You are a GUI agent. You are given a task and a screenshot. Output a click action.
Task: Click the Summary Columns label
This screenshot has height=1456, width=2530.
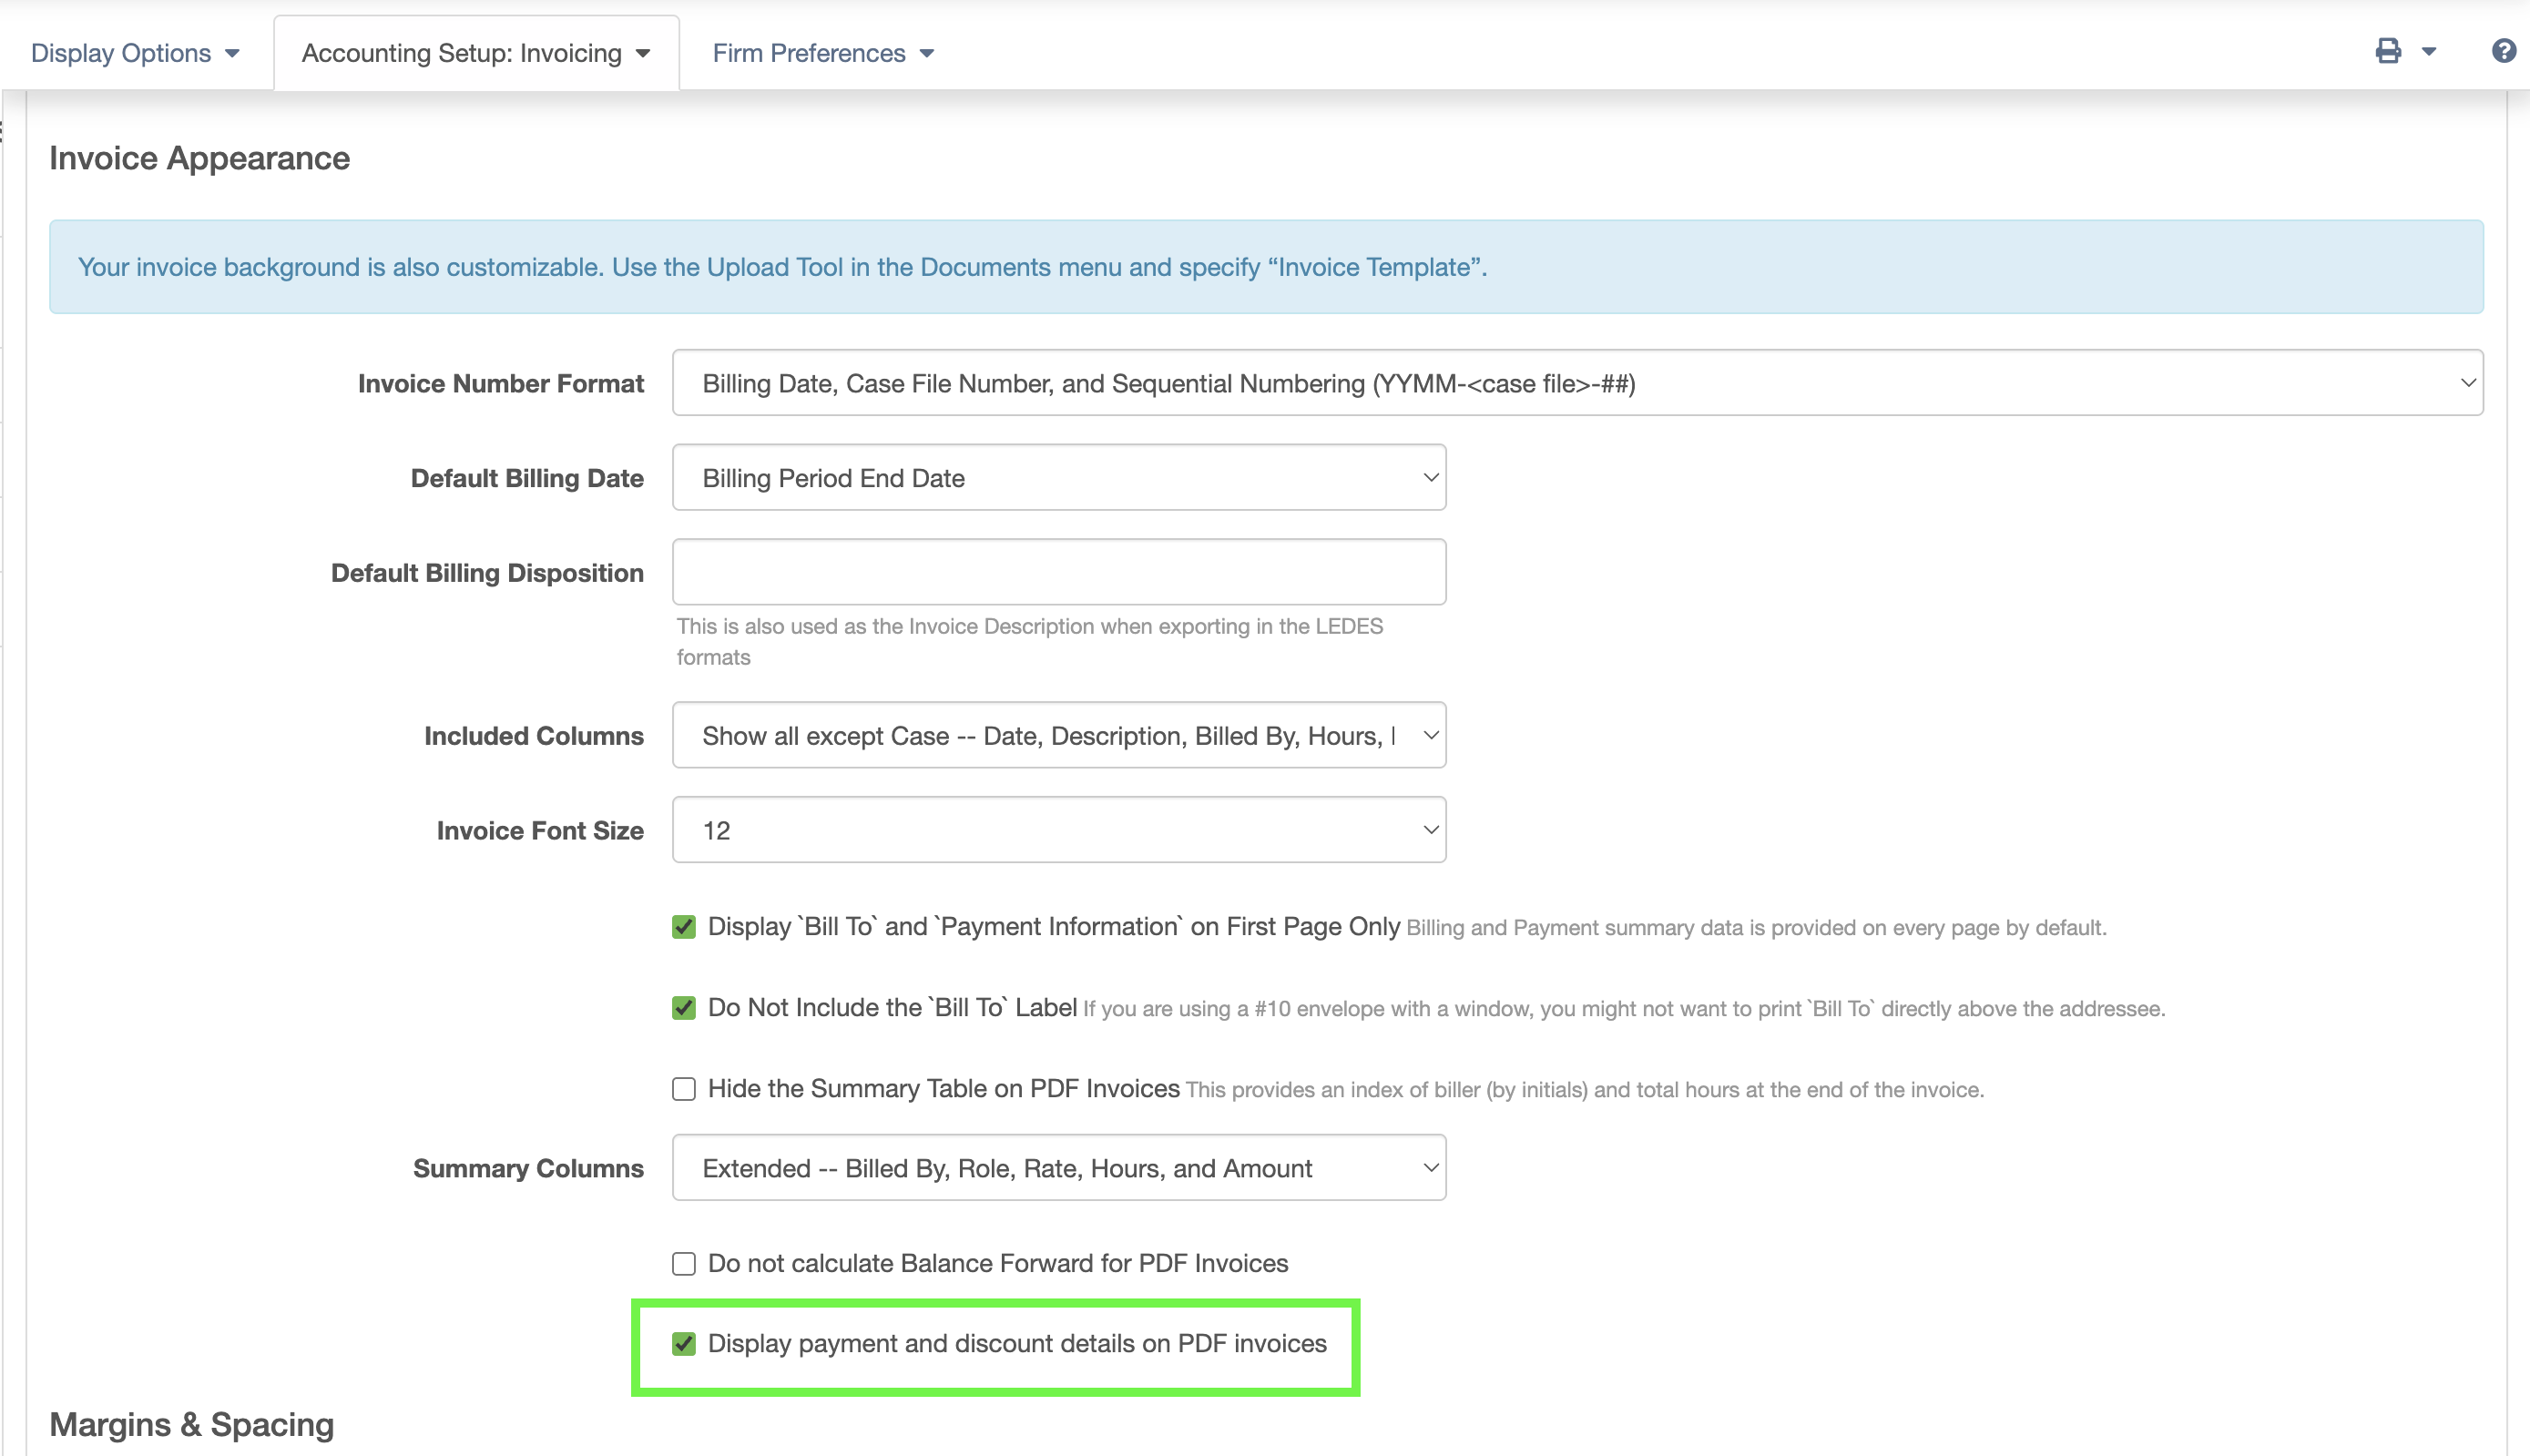528,1168
